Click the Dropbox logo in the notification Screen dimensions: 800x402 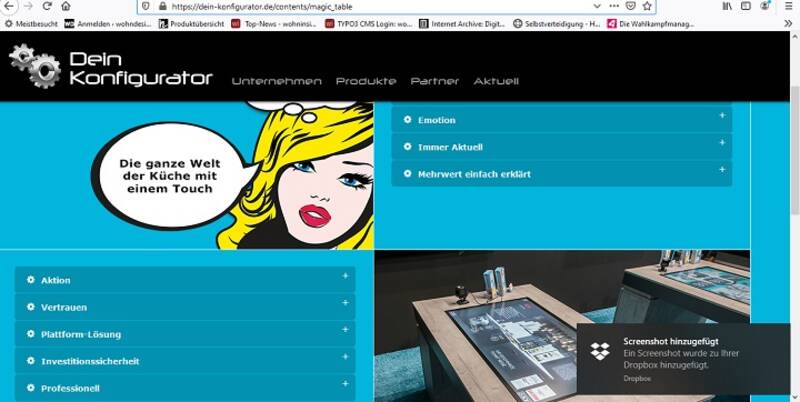(x=599, y=351)
